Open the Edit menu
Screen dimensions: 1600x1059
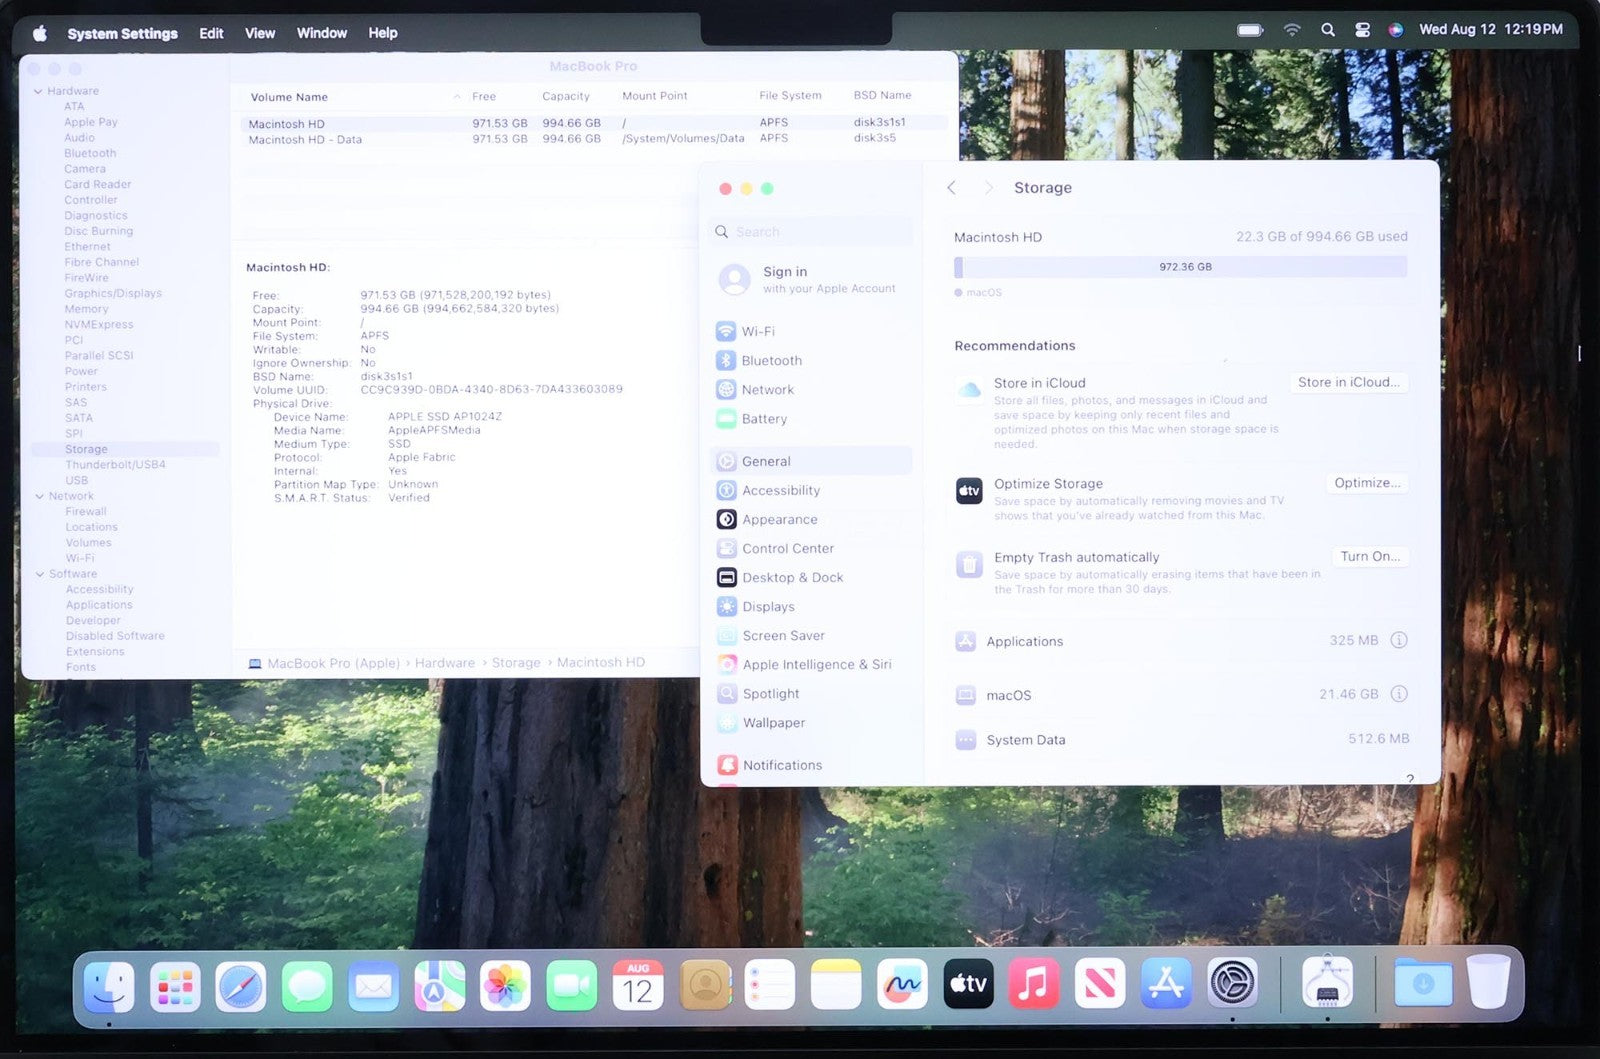pyautogui.click(x=211, y=33)
